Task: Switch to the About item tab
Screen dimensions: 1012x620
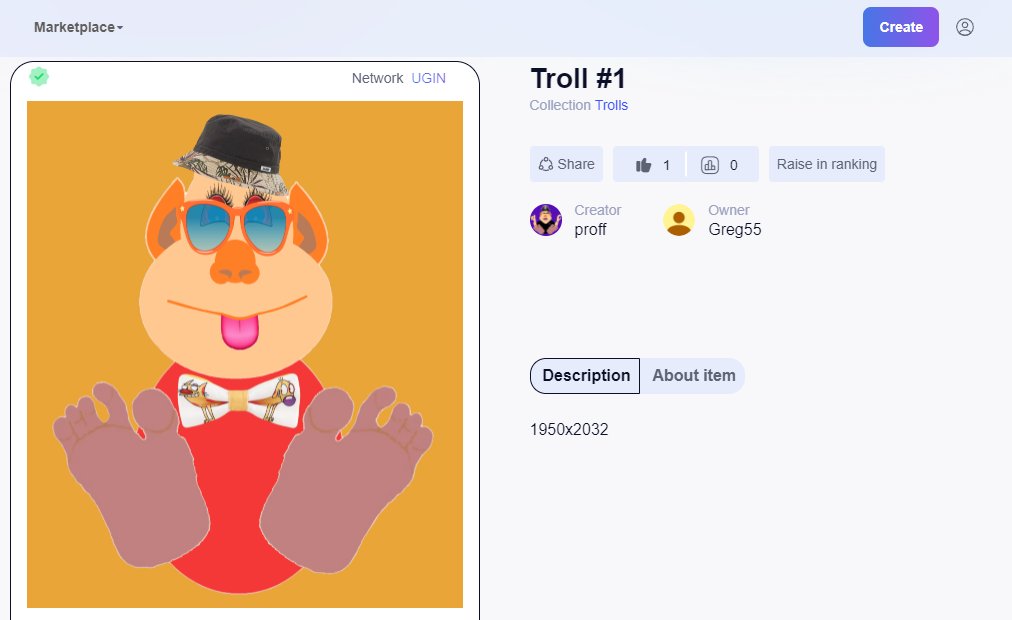Action: (693, 375)
